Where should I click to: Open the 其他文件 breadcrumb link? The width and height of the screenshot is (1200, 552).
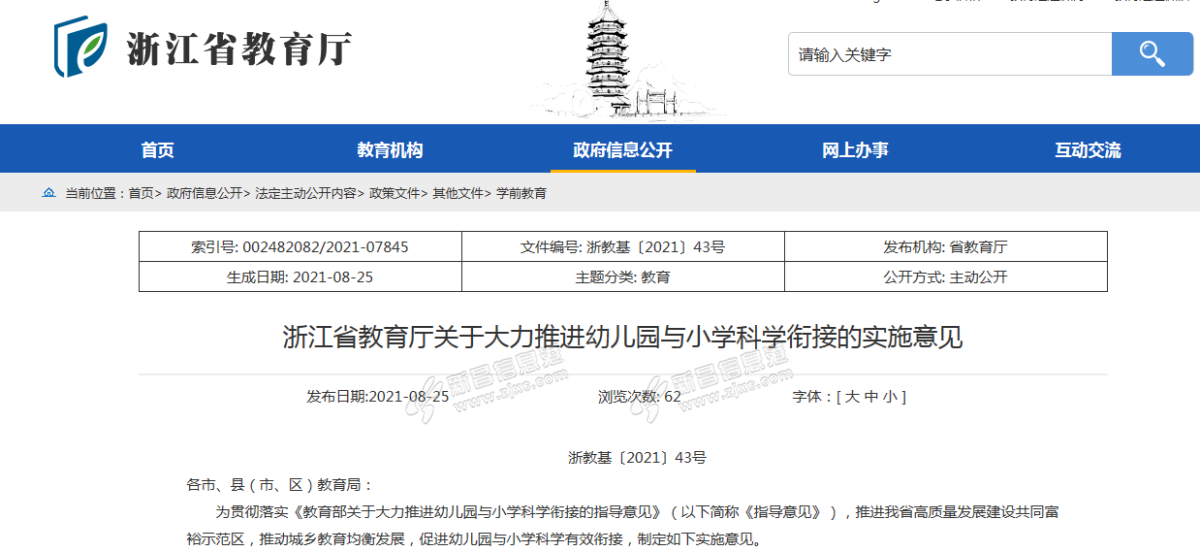pos(457,194)
